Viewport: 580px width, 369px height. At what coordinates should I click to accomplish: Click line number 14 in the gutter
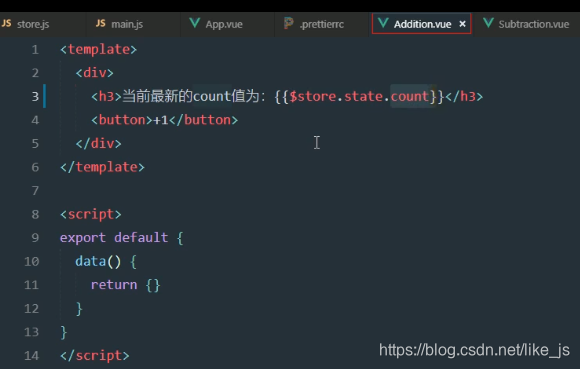point(31,356)
